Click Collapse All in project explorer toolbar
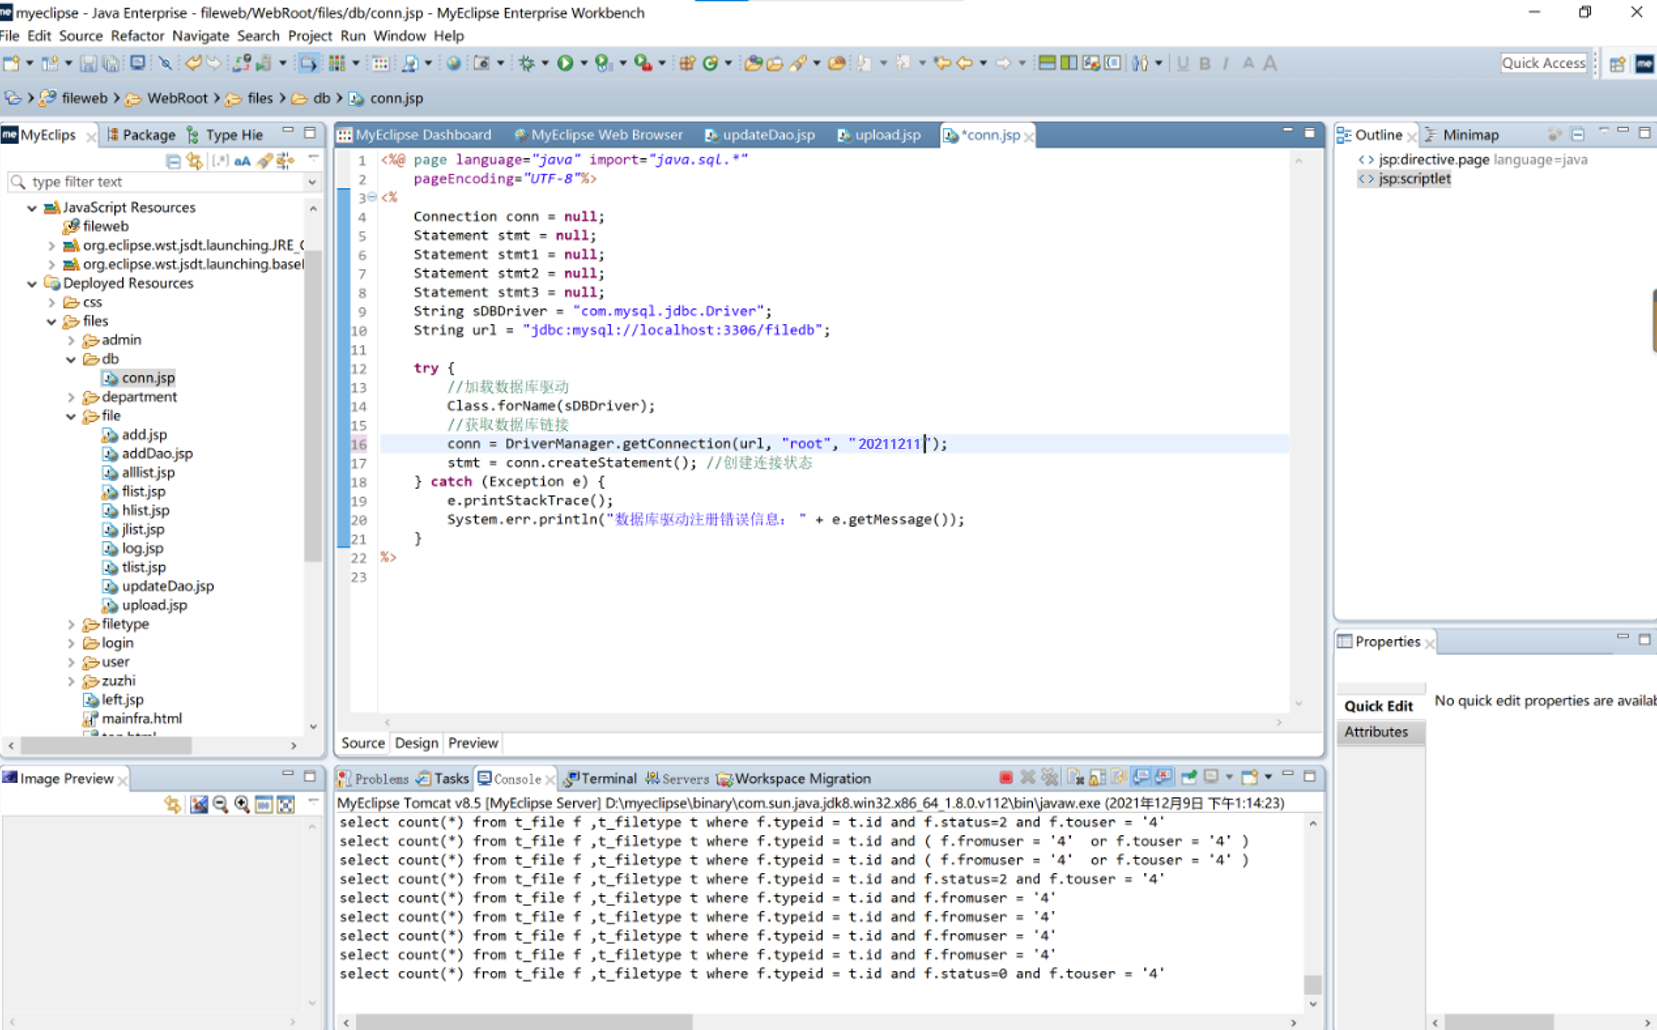Screen dimensions: 1657x1030 pyautogui.click(x=173, y=161)
